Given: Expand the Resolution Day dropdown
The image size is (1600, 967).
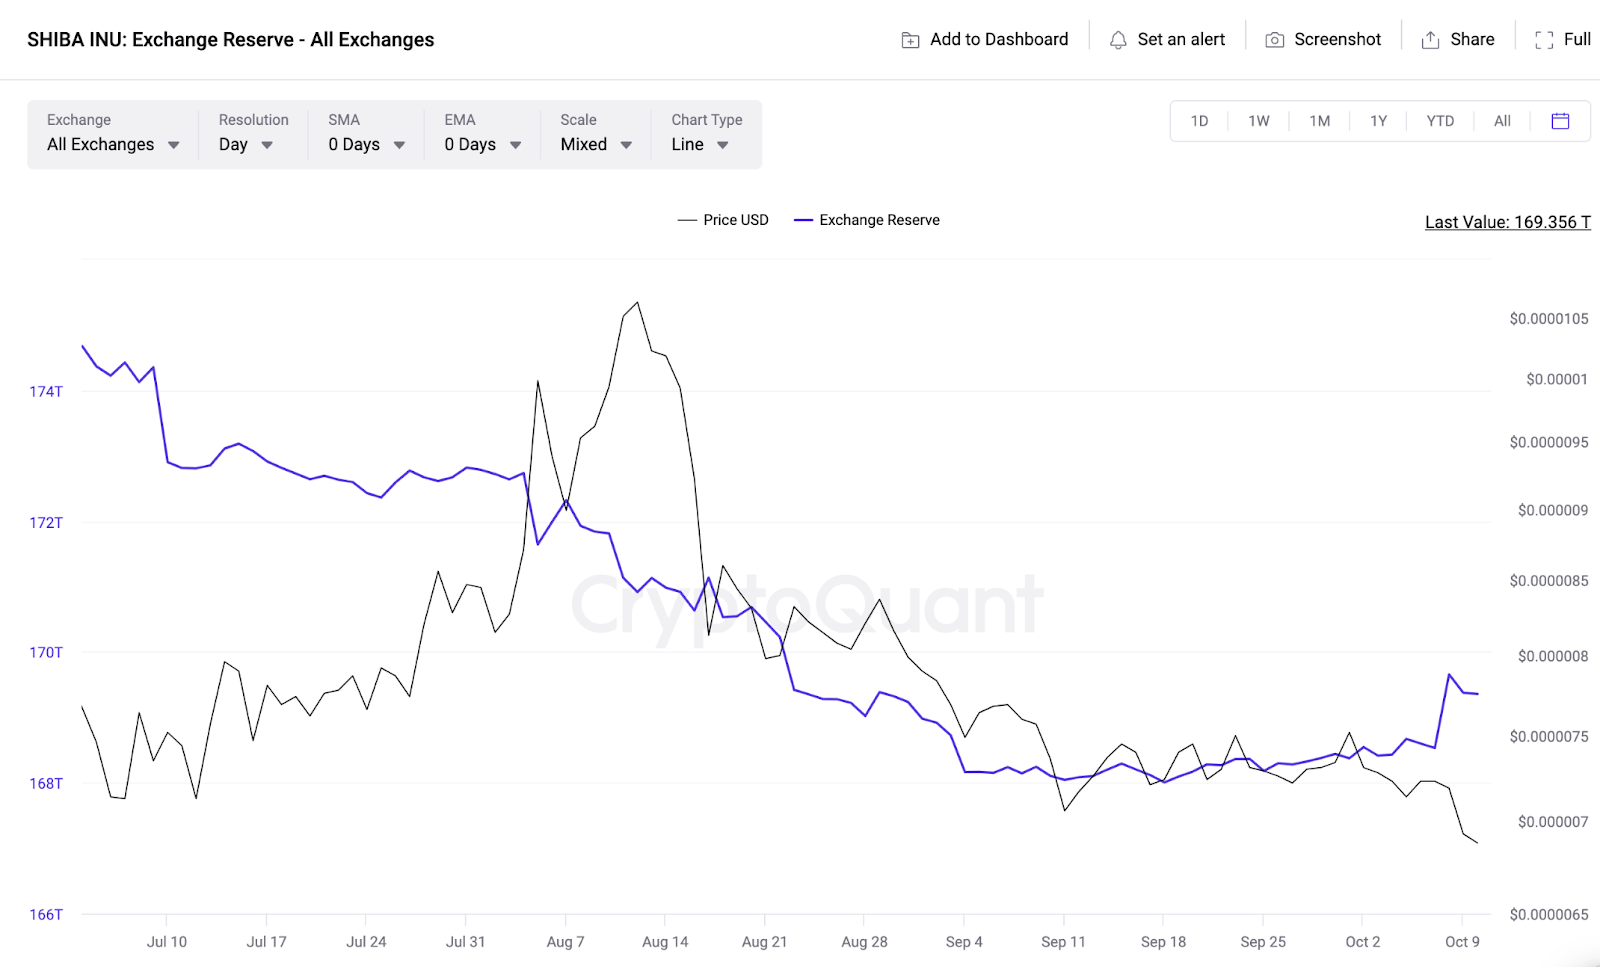Looking at the screenshot, I should 246,144.
